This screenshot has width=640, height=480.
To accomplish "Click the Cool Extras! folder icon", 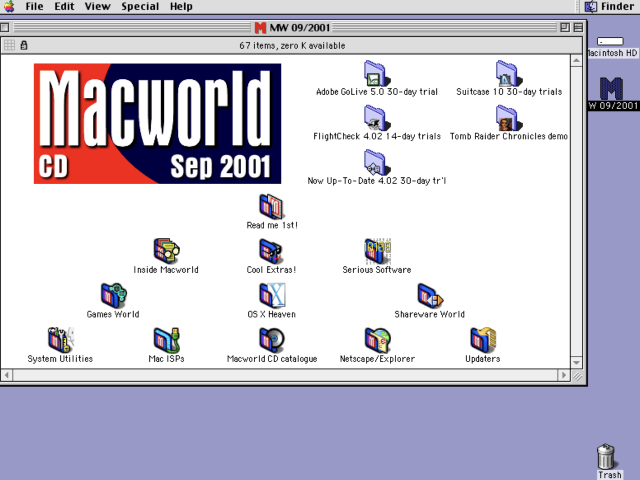I will (x=271, y=251).
